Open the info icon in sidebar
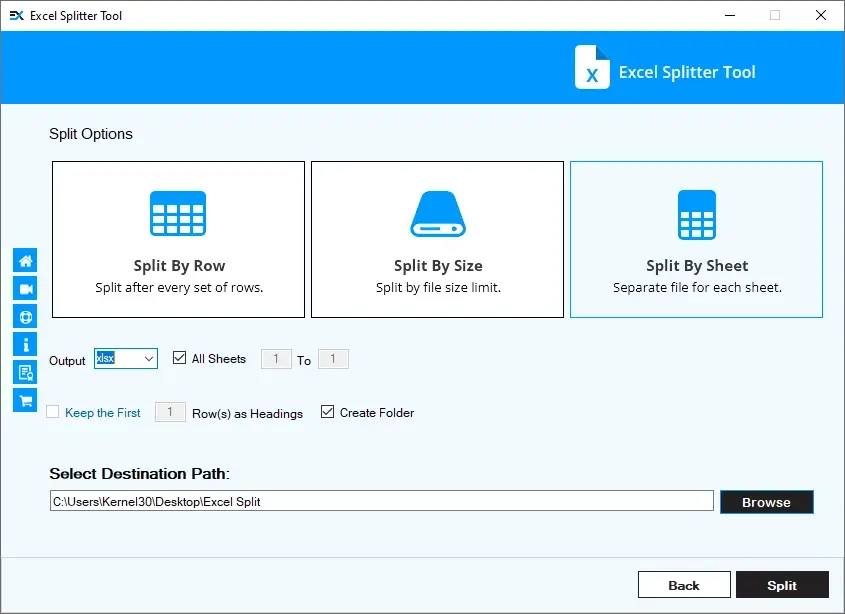The image size is (845, 614). tap(25, 344)
